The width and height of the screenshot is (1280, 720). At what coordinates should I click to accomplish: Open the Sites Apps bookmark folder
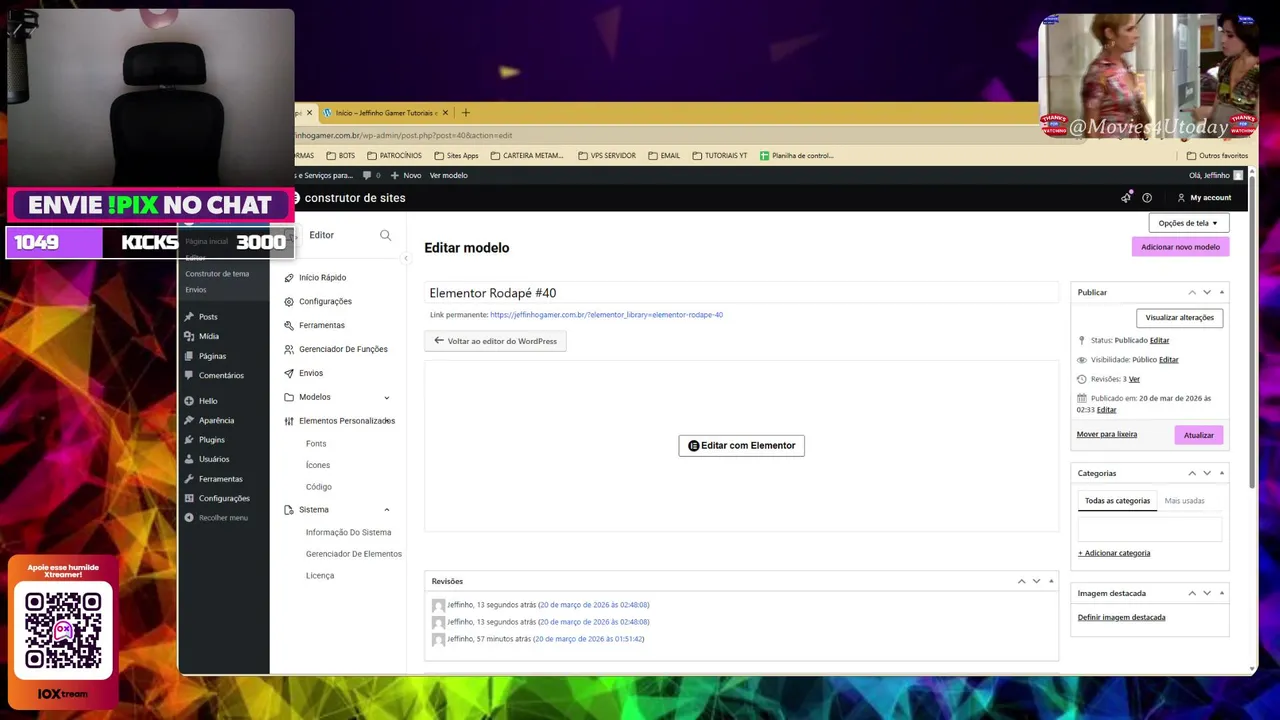[455, 156]
